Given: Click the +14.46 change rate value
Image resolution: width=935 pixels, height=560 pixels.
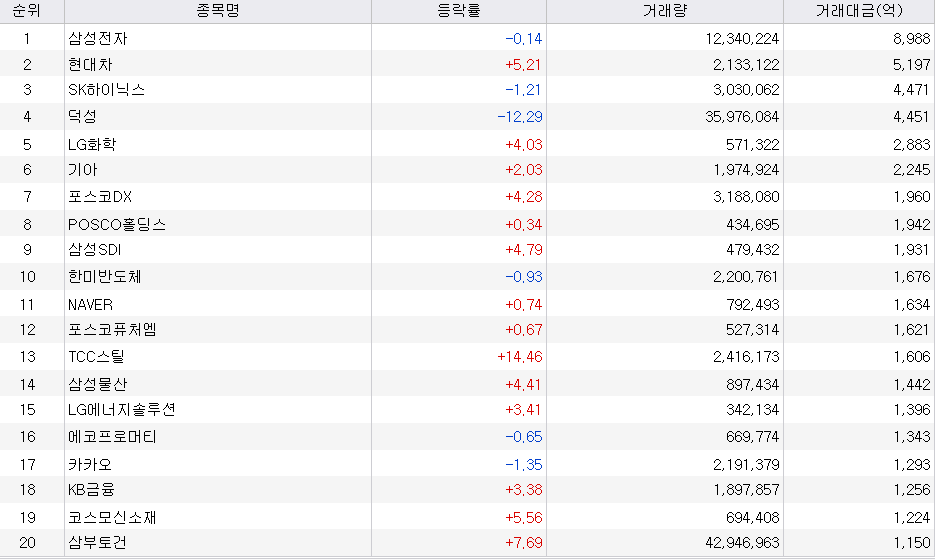Looking at the screenshot, I should click(520, 357).
